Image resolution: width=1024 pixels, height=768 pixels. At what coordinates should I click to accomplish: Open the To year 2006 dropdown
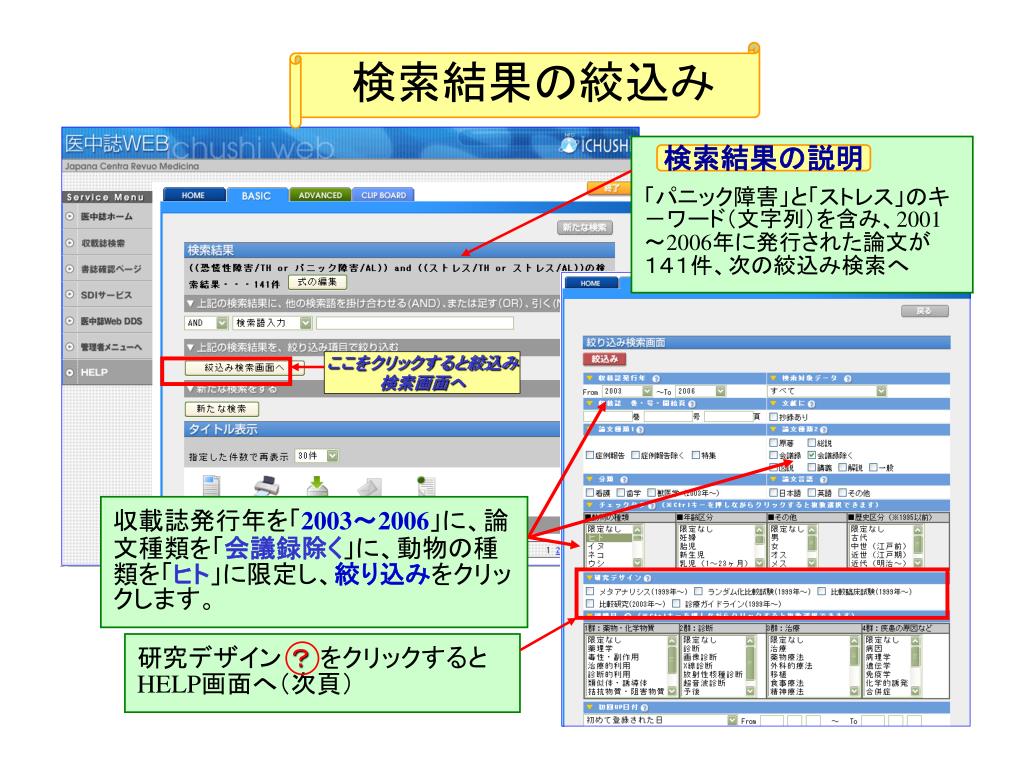[x=700, y=391]
